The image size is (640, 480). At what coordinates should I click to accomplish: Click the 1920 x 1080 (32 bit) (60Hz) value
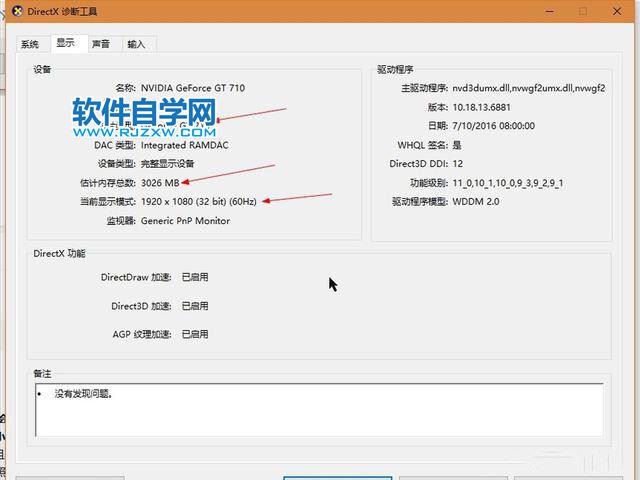pos(199,202)
